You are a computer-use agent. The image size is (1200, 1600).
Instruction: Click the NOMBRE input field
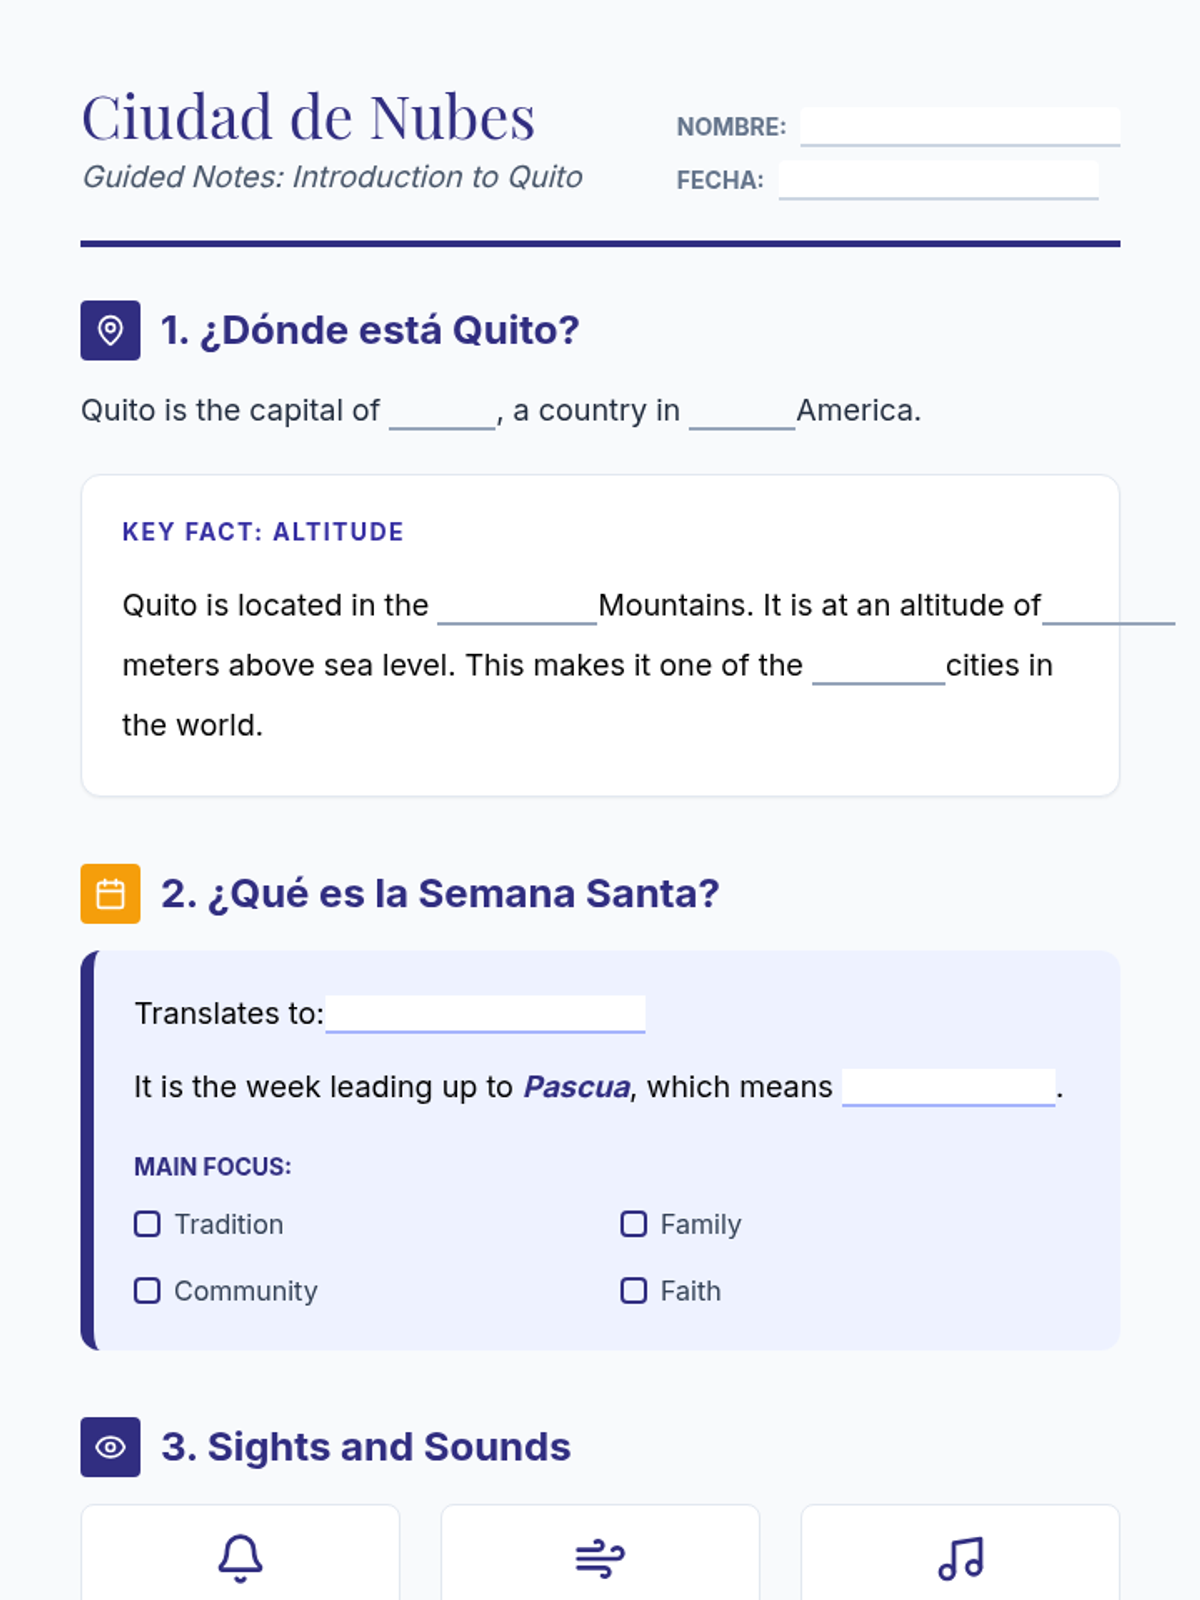pos(960,127)
